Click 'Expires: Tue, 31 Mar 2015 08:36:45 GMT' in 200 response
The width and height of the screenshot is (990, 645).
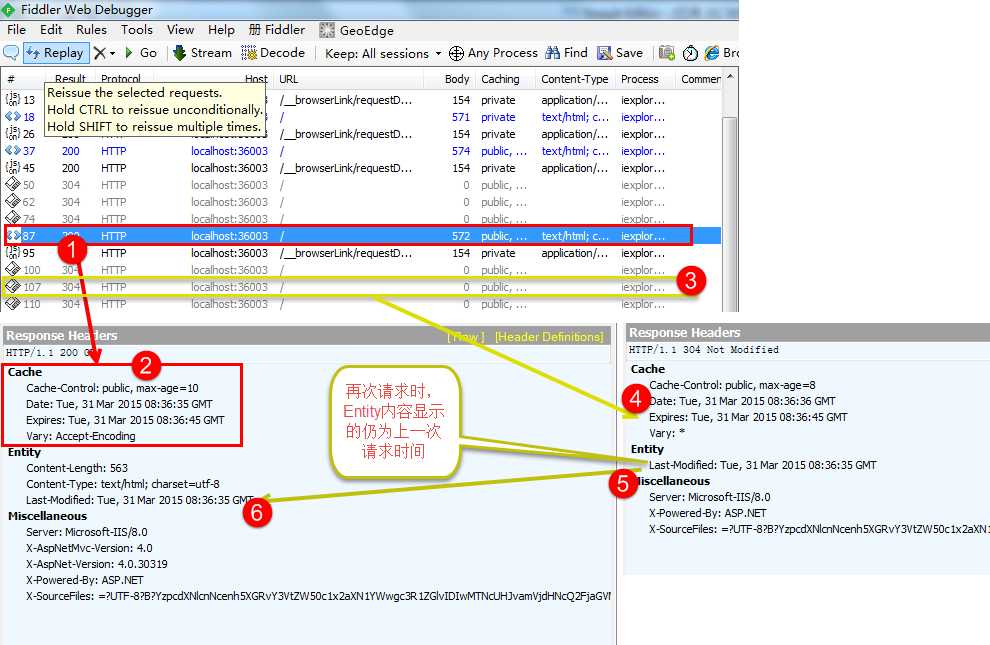125,420
